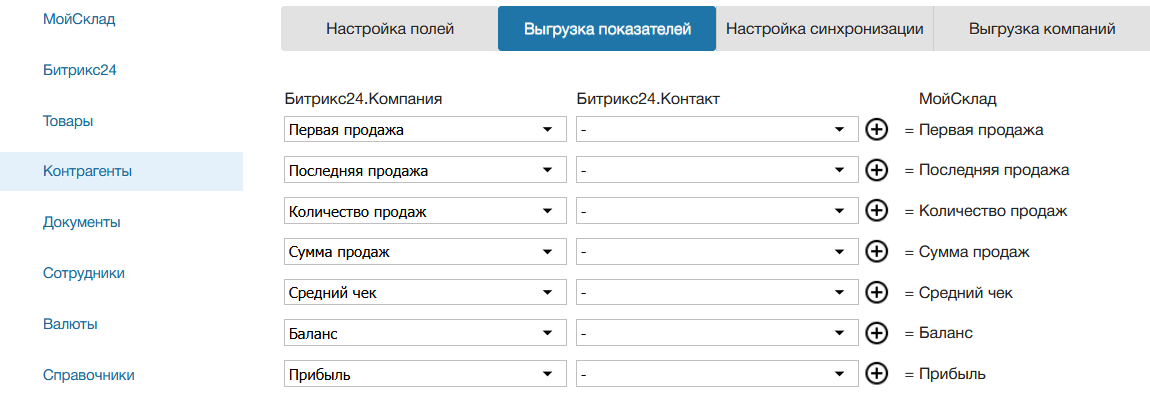Go to Документы in the sidebar

coord(82,222)
